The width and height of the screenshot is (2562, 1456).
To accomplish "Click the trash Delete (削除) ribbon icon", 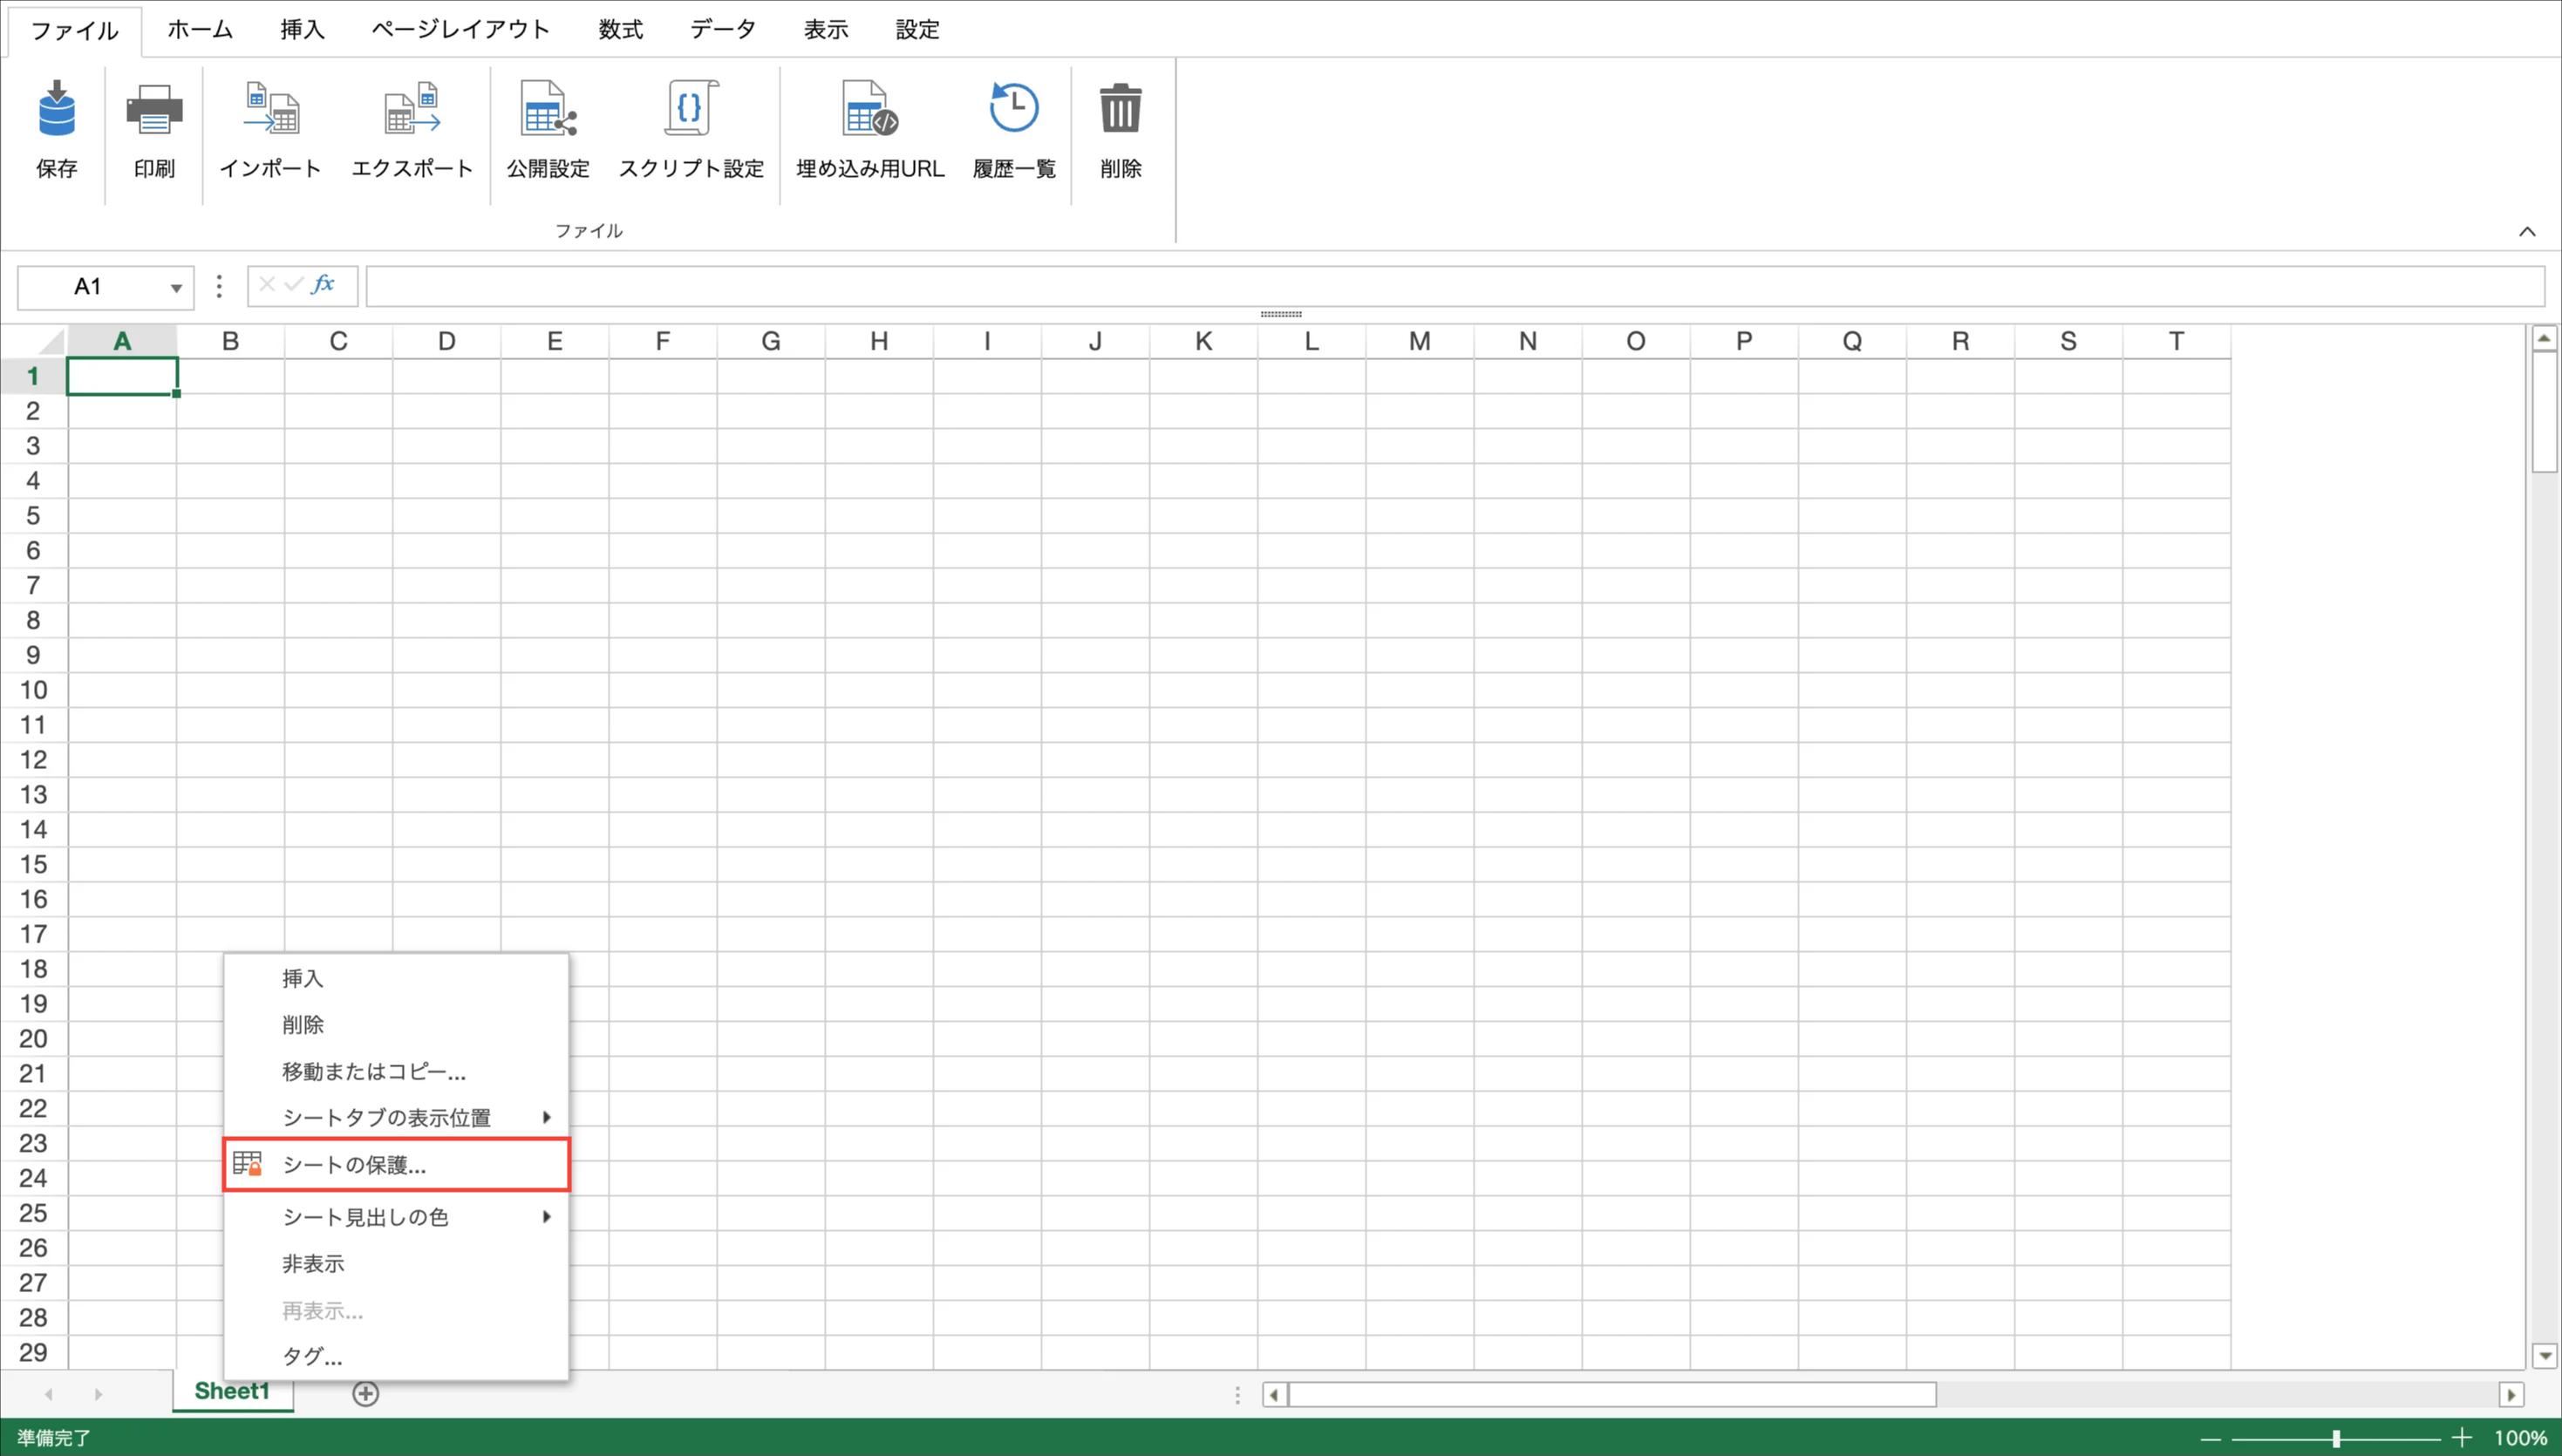I will point(1120,110).
